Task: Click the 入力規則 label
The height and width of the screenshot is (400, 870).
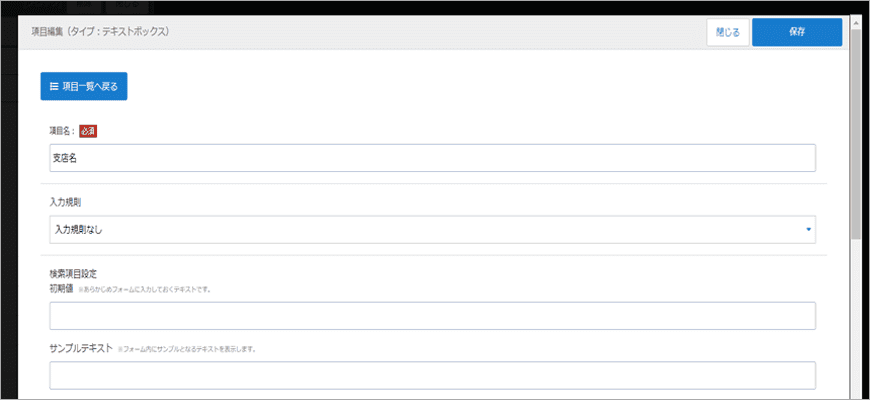Action: click(66, 203)
